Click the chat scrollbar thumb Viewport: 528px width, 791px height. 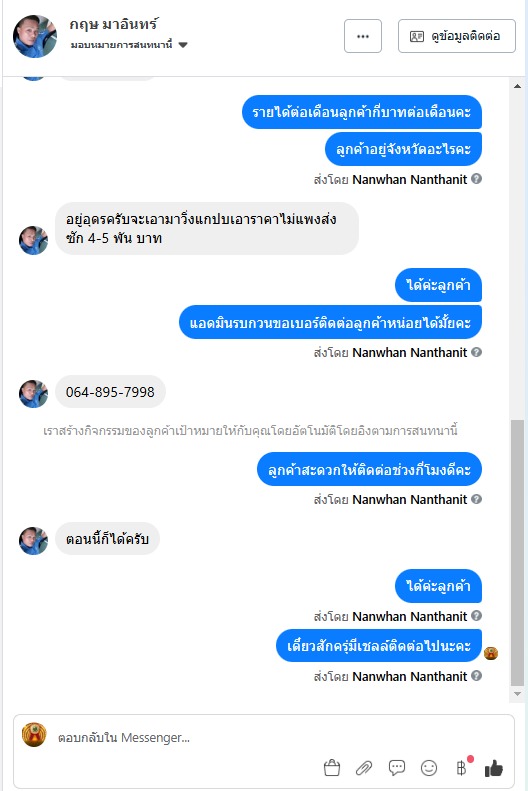point(517,552)
